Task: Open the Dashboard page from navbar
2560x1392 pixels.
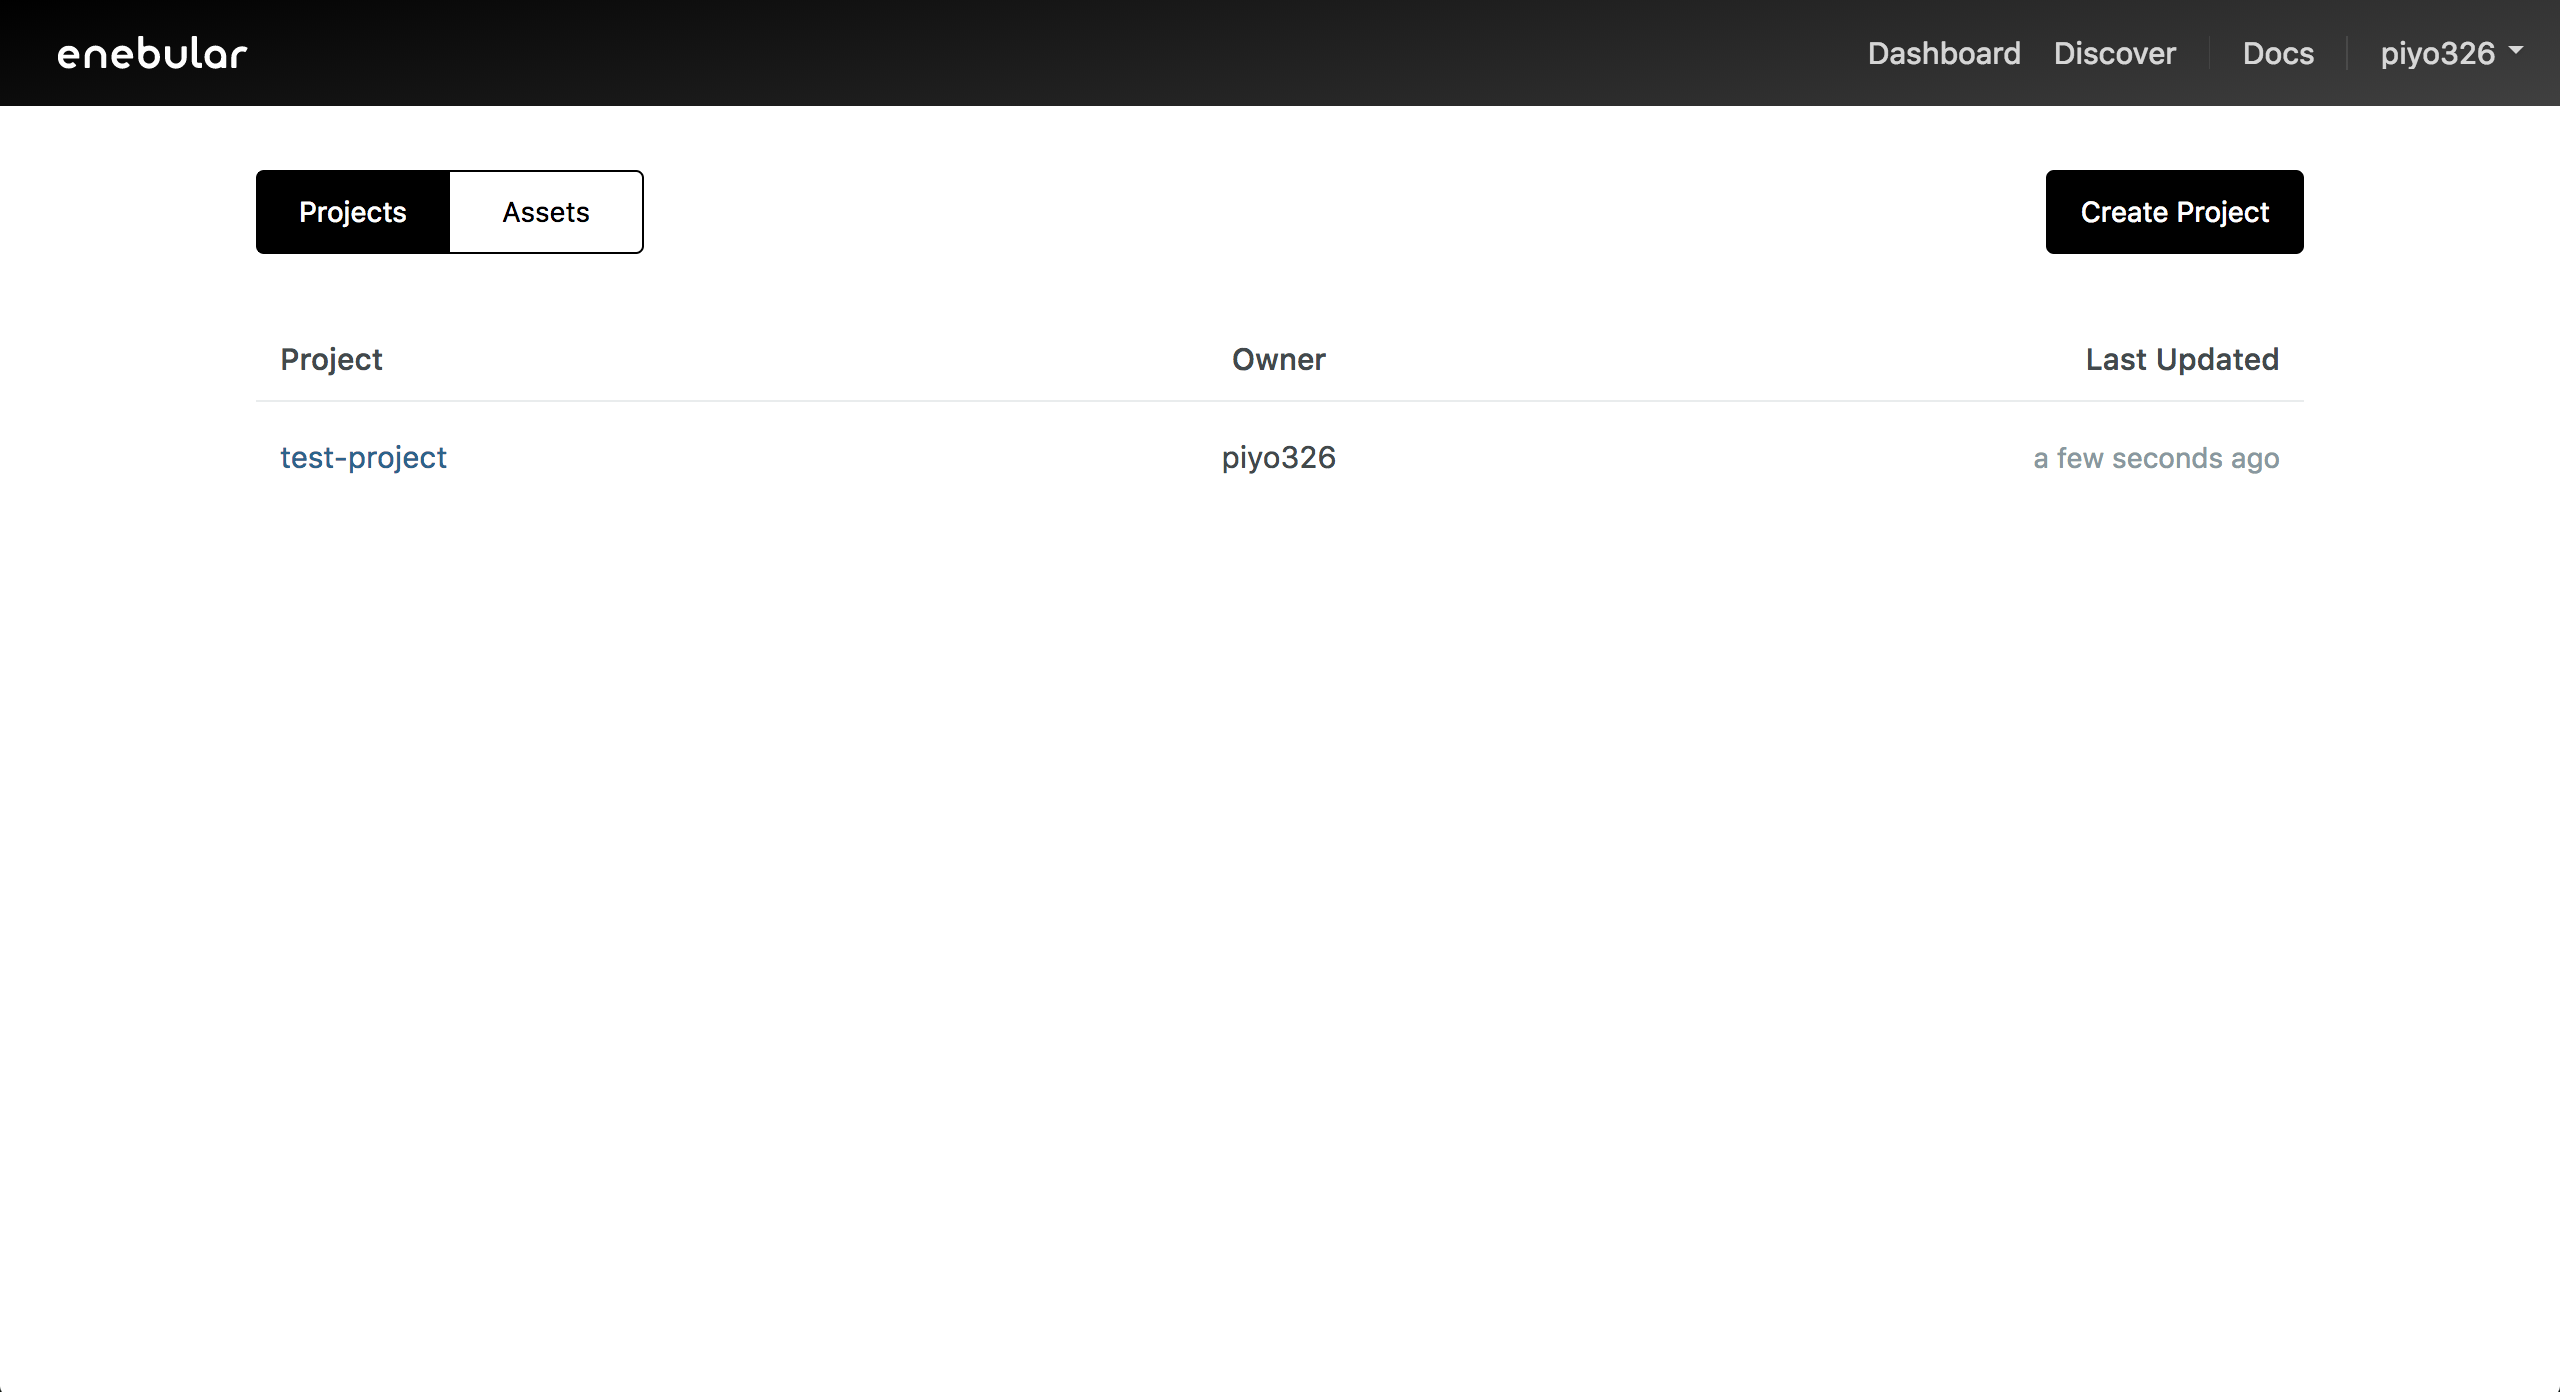Action: point(1943,53)
